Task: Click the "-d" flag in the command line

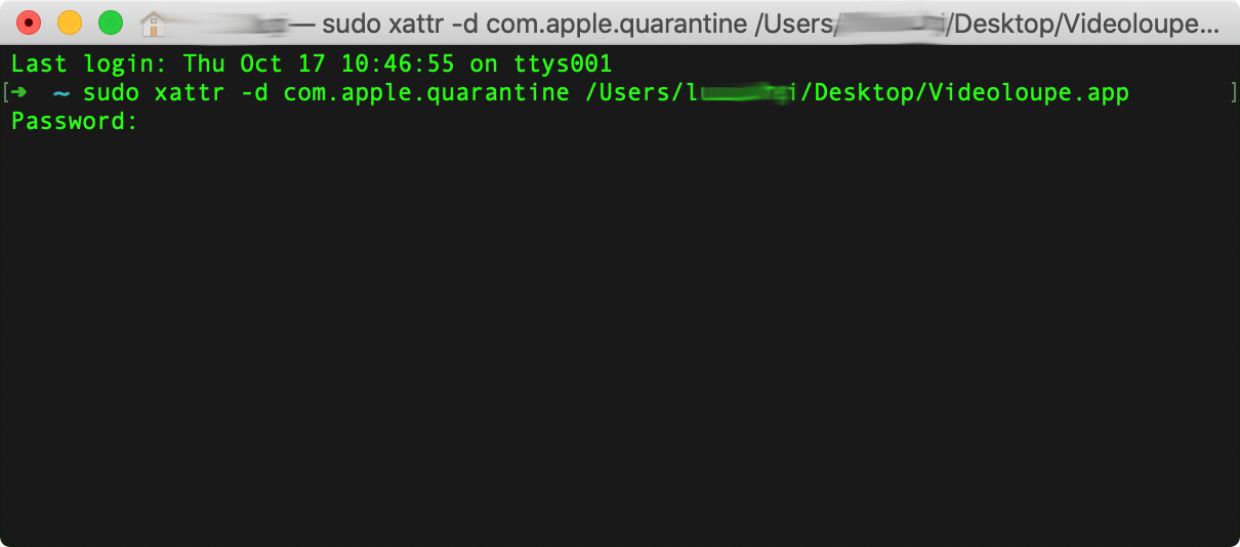Action: coord(254,93)
